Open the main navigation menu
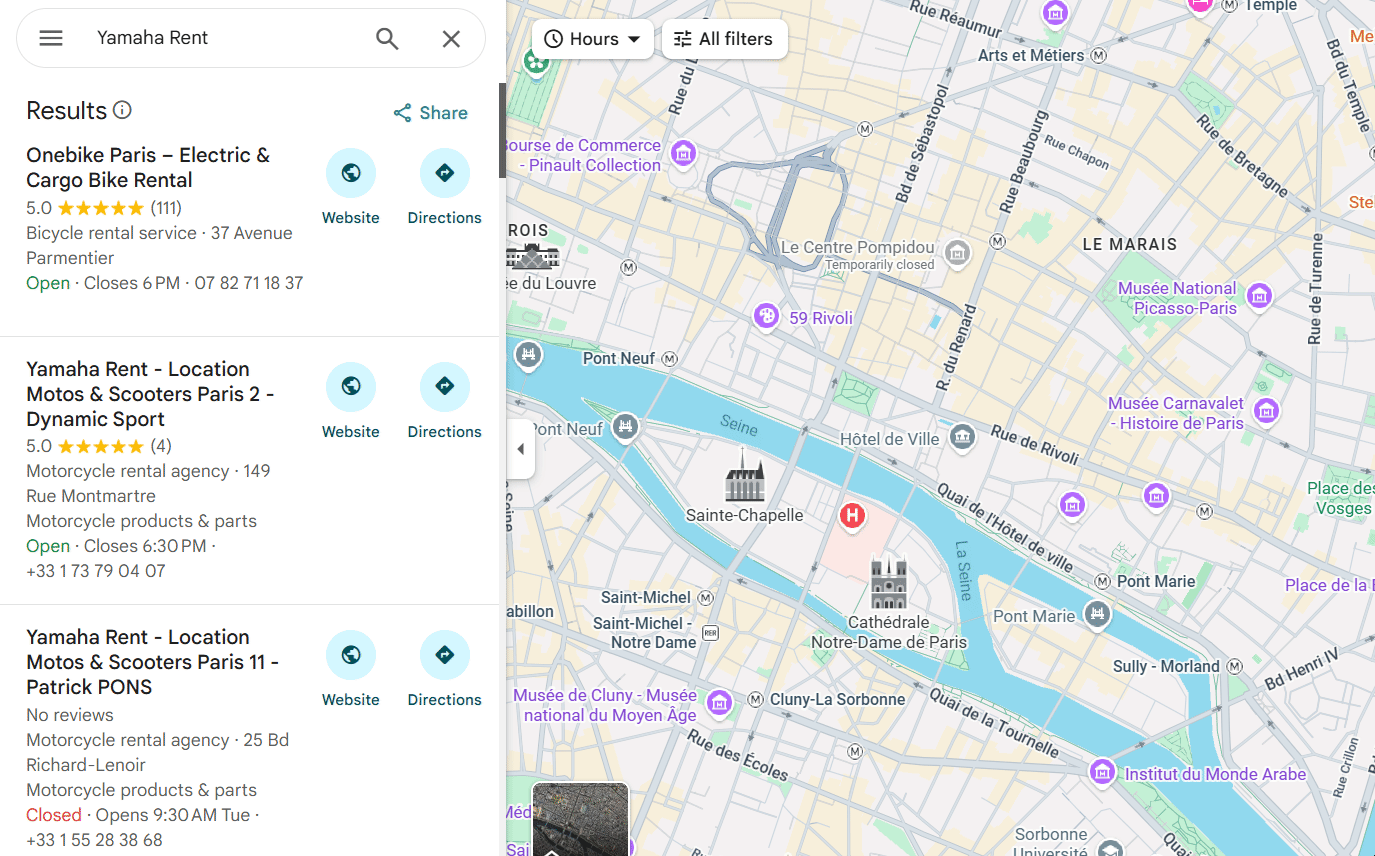The width and height of the screenshot is (1375, 856). pos(50,38)
